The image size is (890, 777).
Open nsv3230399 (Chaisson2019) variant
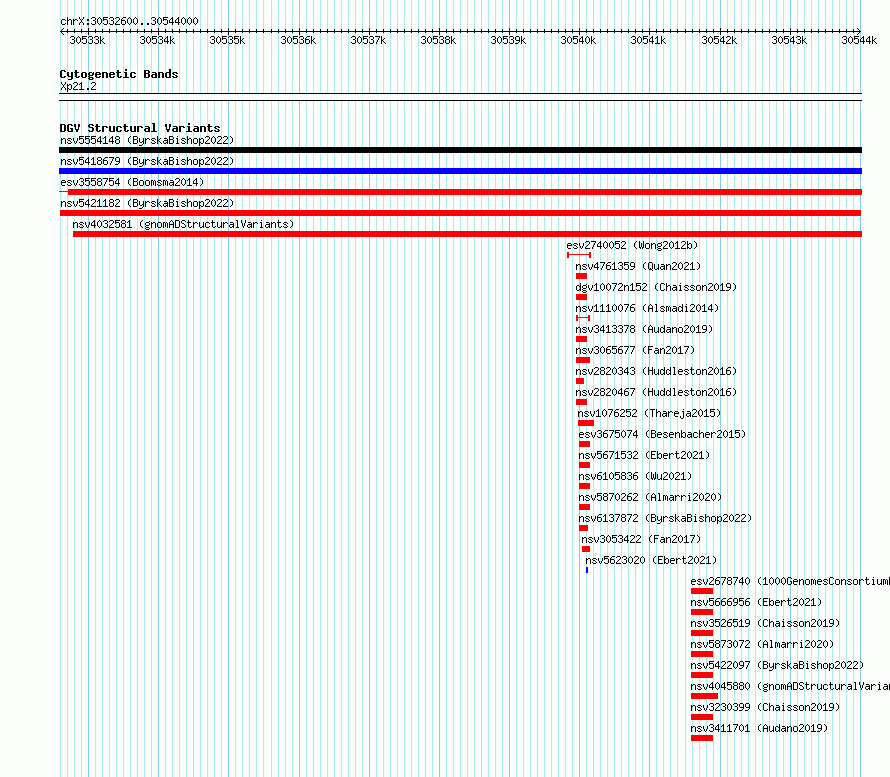765,707
